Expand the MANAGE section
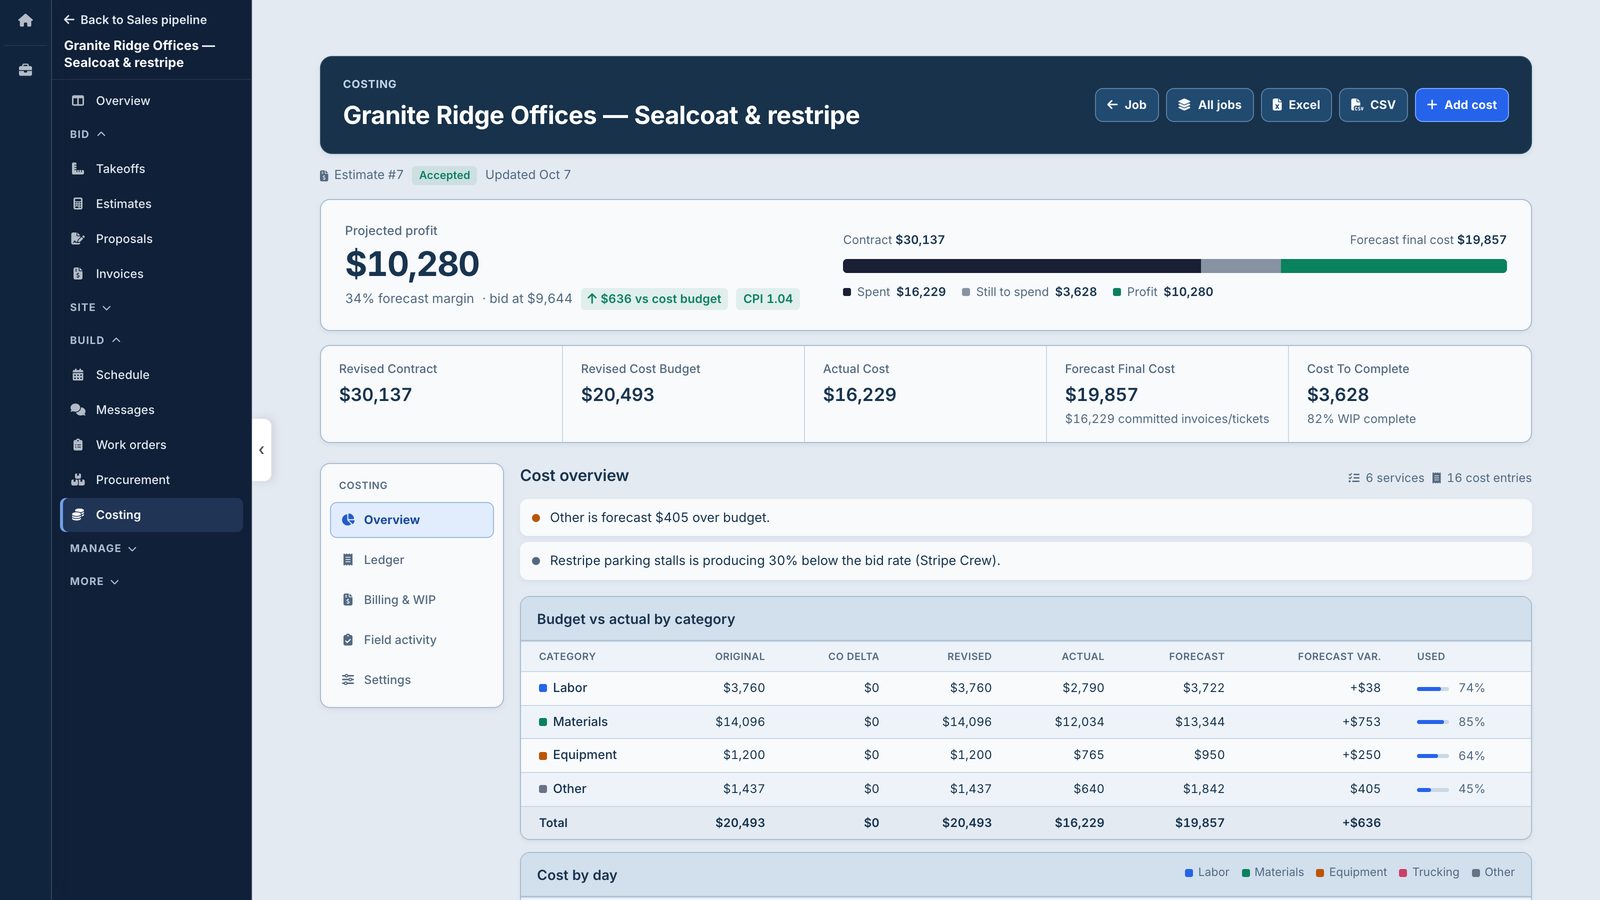 [103, 549]
